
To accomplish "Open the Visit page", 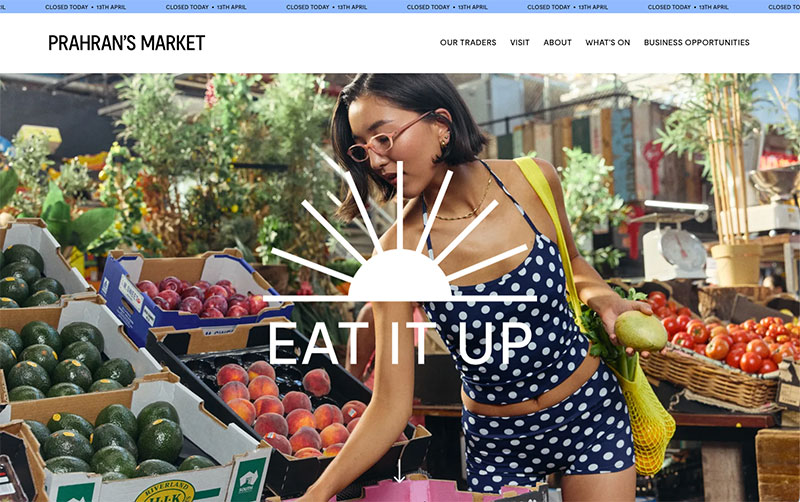I will [519, 42].
